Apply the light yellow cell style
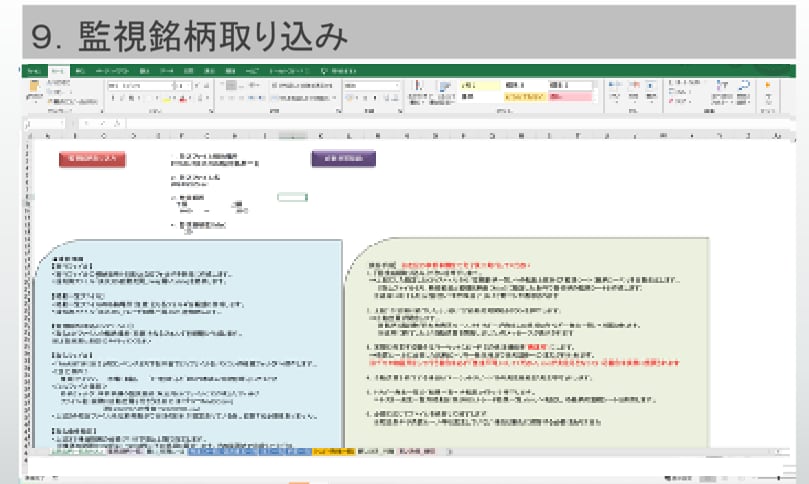 [480, 85]
